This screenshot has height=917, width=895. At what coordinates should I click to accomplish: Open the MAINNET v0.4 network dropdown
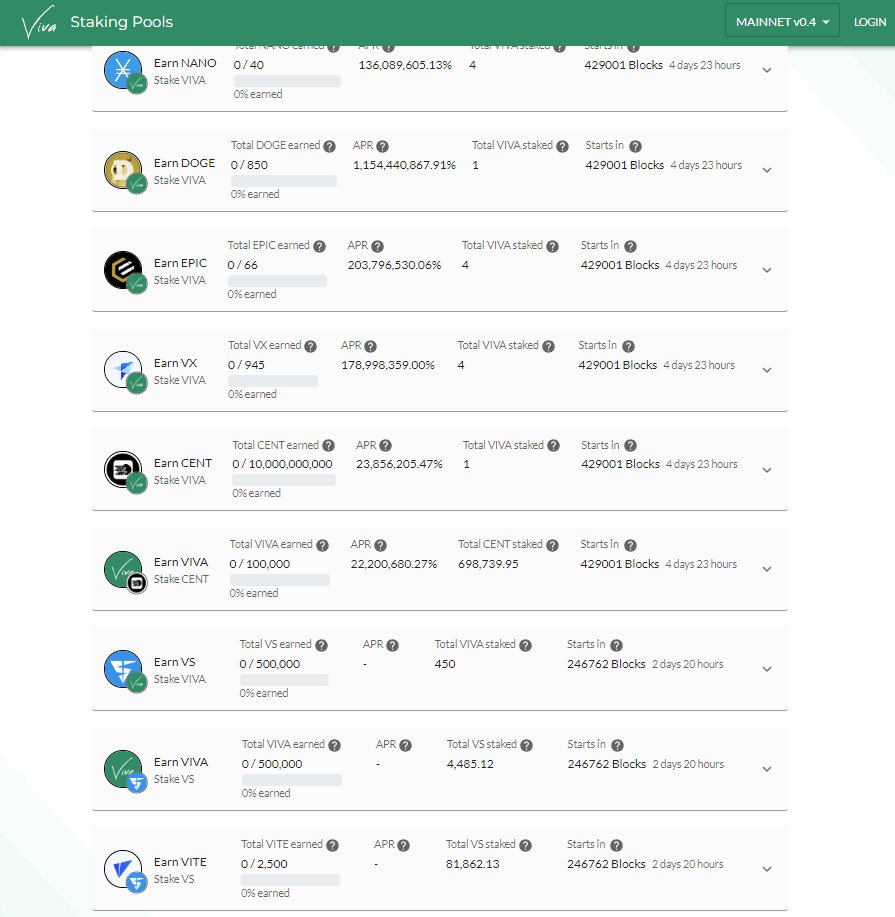[782, 22]
